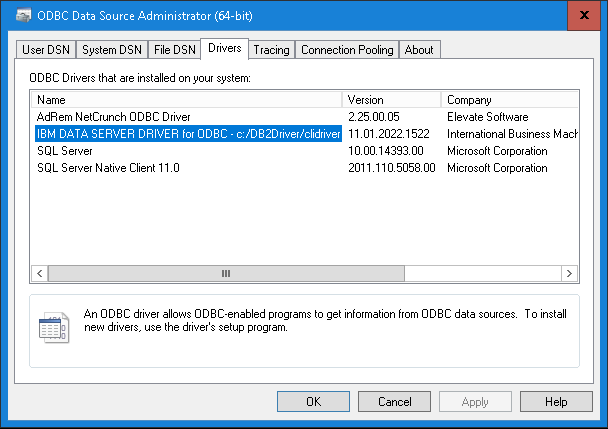Viewport: 608px width, 429px height.
Task: Click the driver list right scroll arrow
Action: 569,273
